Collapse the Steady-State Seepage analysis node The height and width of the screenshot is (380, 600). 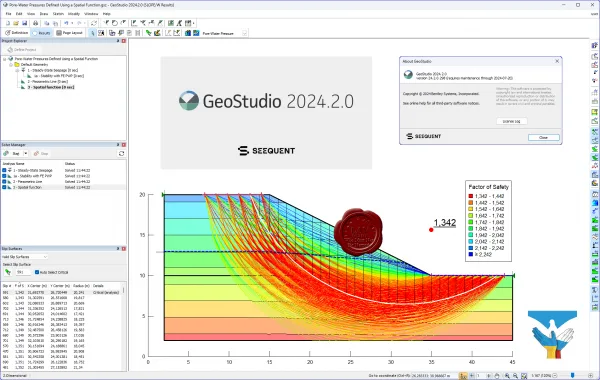(x=17, y=70)
